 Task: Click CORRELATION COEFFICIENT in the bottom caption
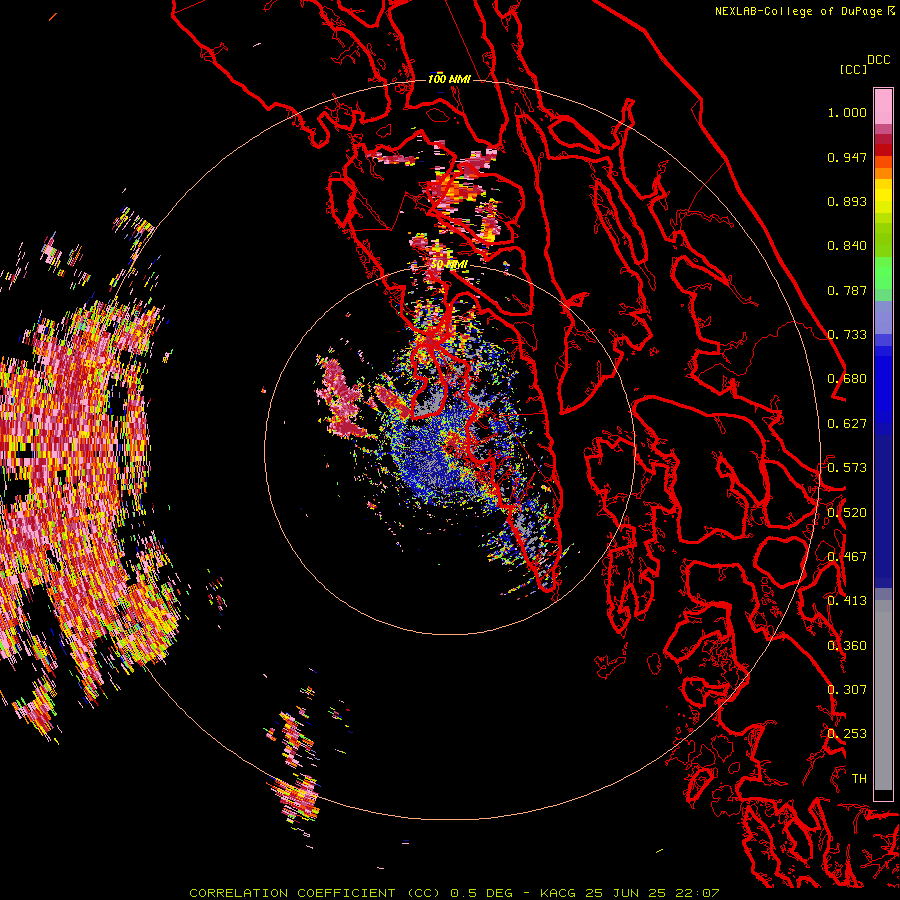pyautogui.click(x=292, y=893)
